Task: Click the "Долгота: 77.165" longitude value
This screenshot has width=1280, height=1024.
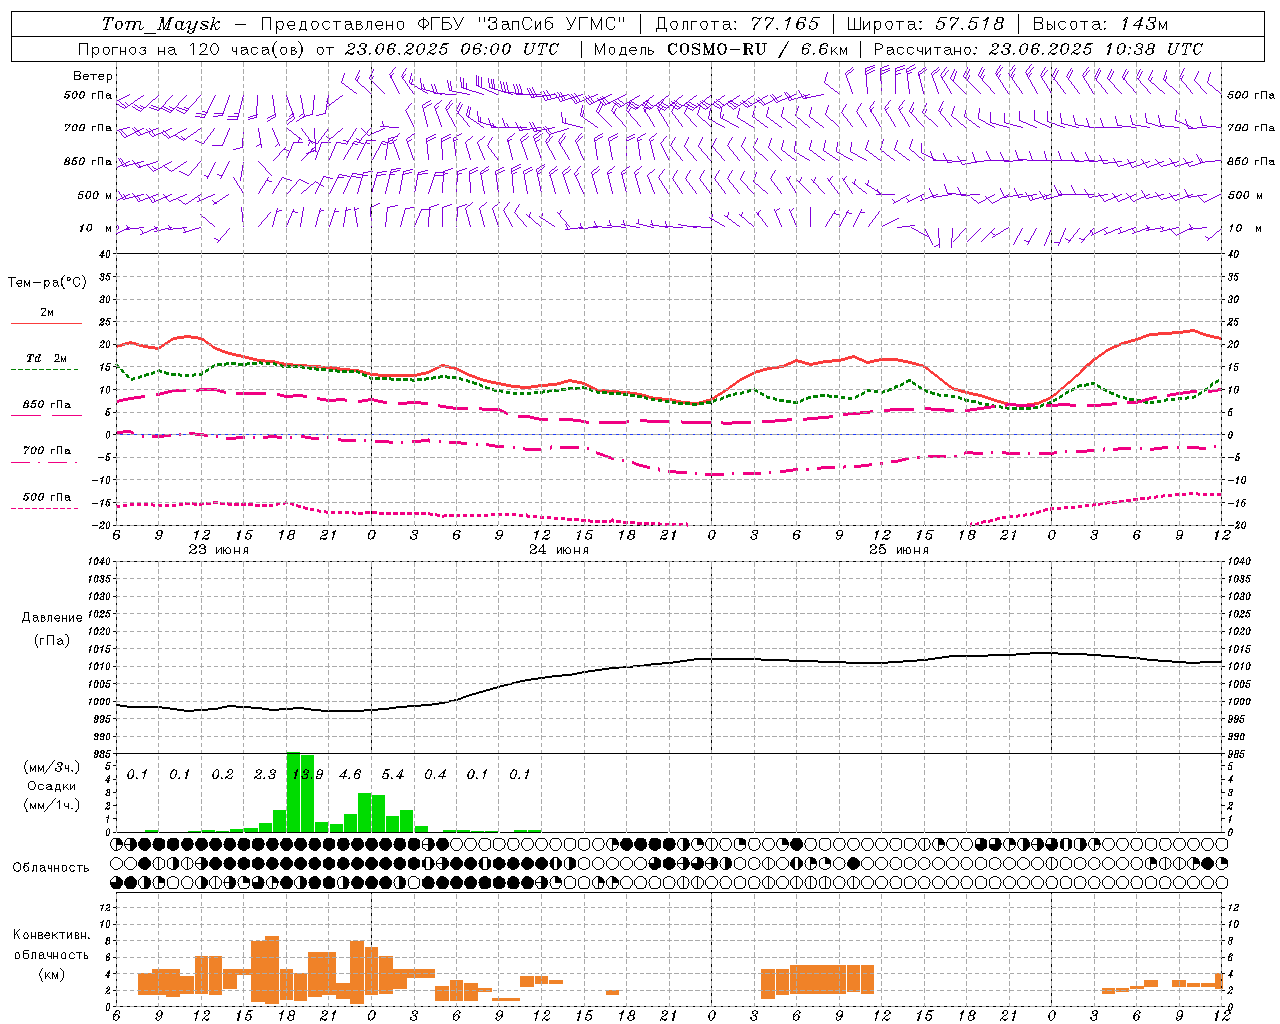Action: point(736,24)
